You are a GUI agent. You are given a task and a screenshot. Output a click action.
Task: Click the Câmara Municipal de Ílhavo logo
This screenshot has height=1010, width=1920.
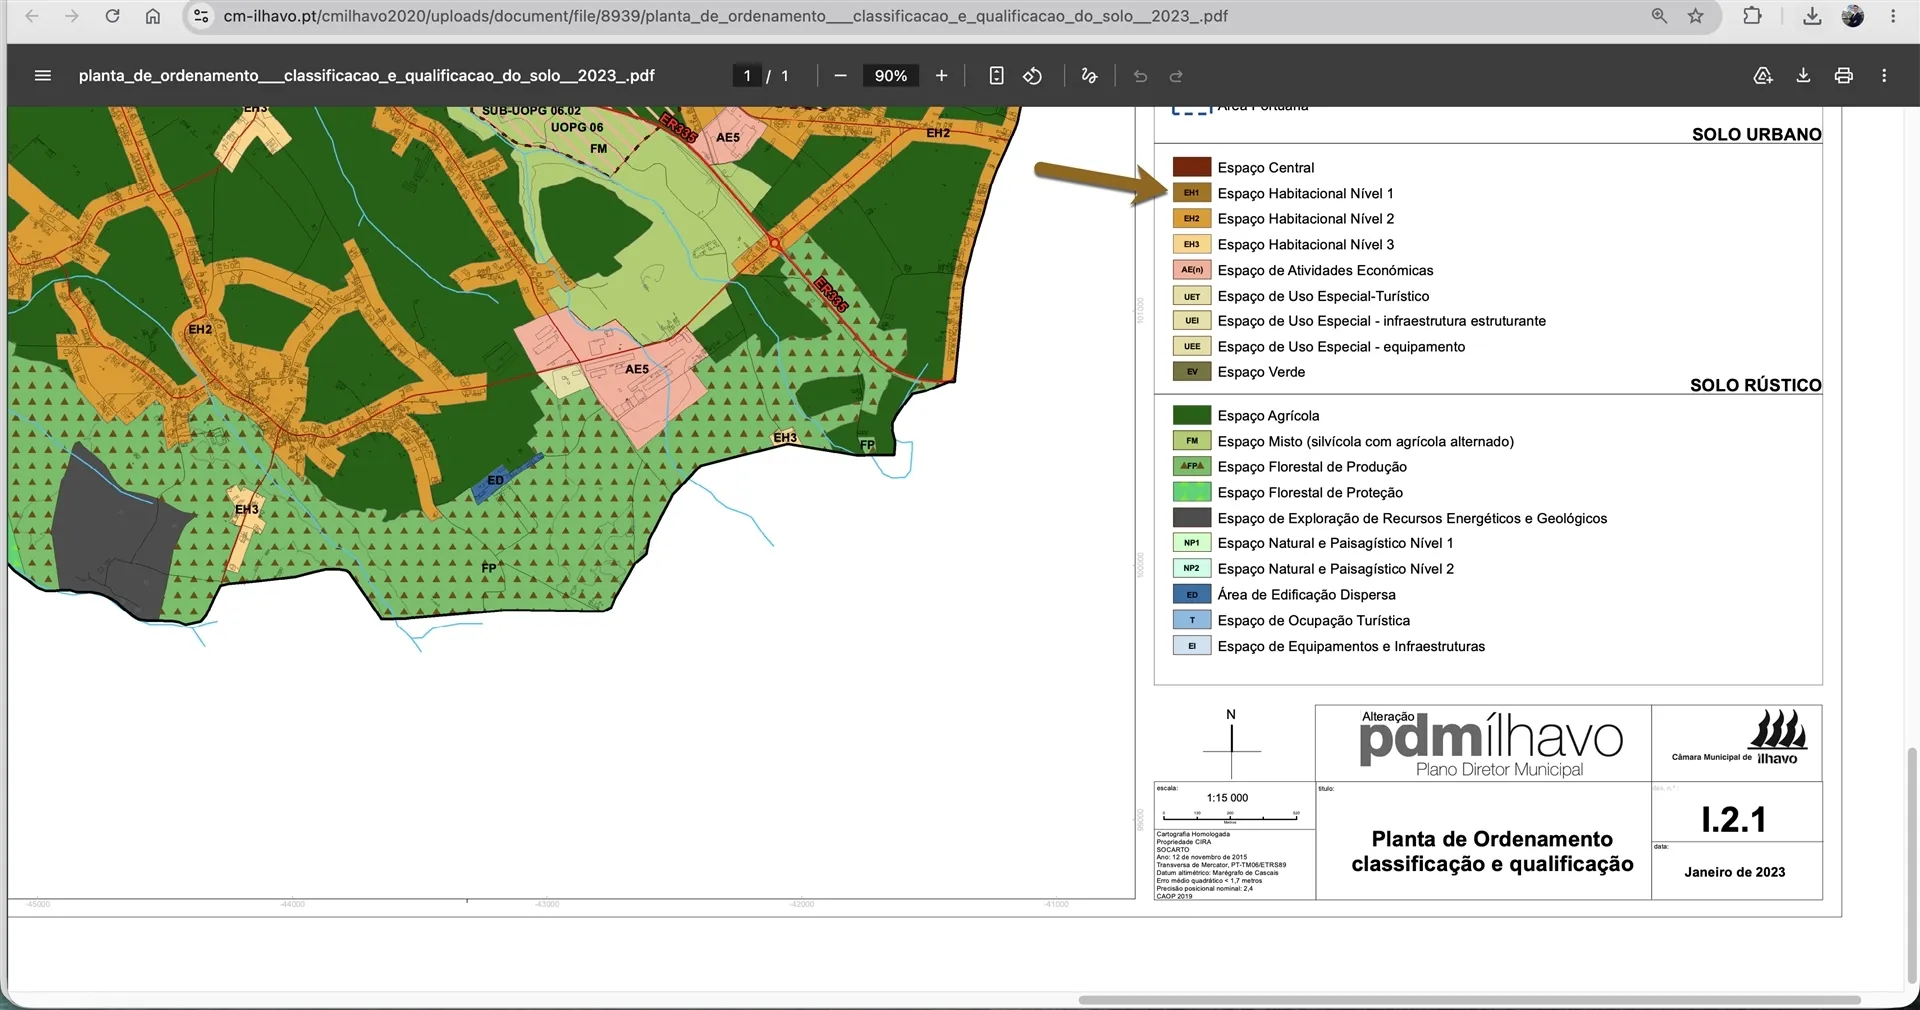[1739, 738]
